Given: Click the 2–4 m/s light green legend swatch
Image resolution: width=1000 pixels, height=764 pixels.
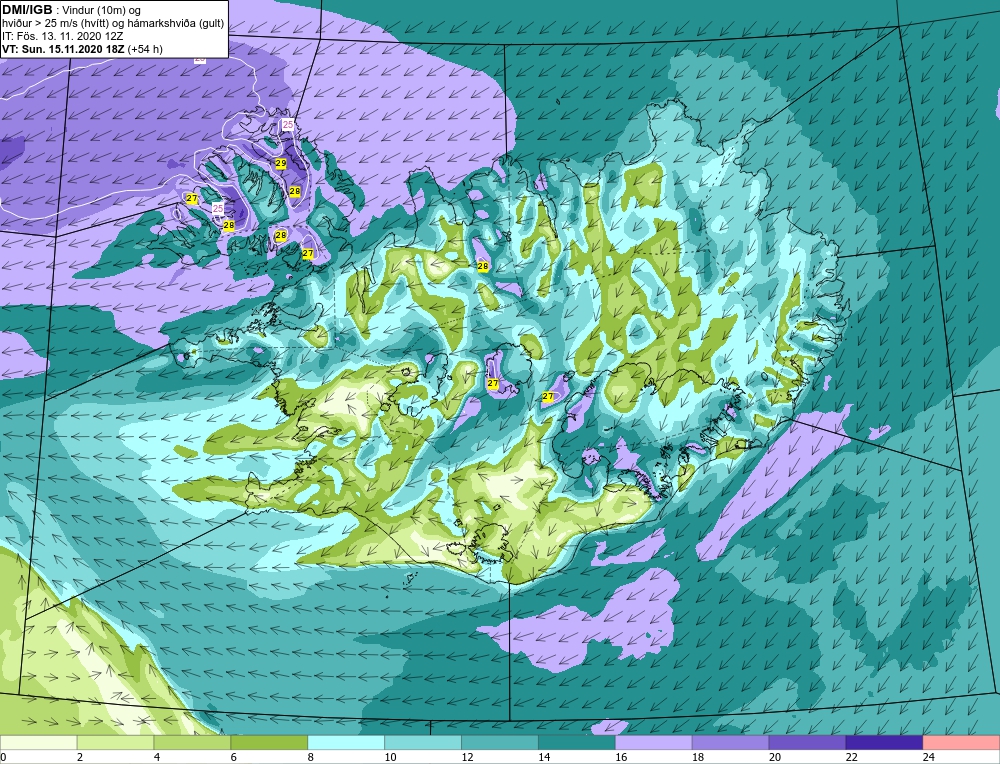Looking at the screenshot, I should coord(115,743).
